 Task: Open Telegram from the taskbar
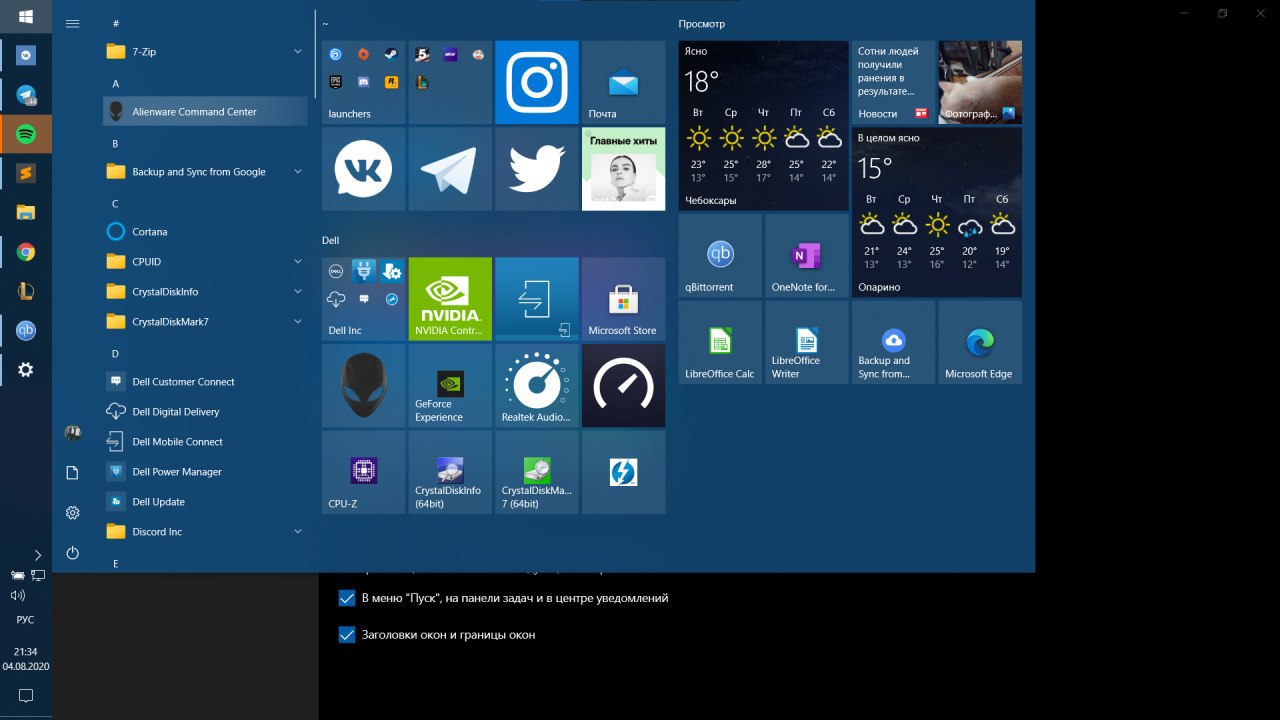[x=26, y=95]
